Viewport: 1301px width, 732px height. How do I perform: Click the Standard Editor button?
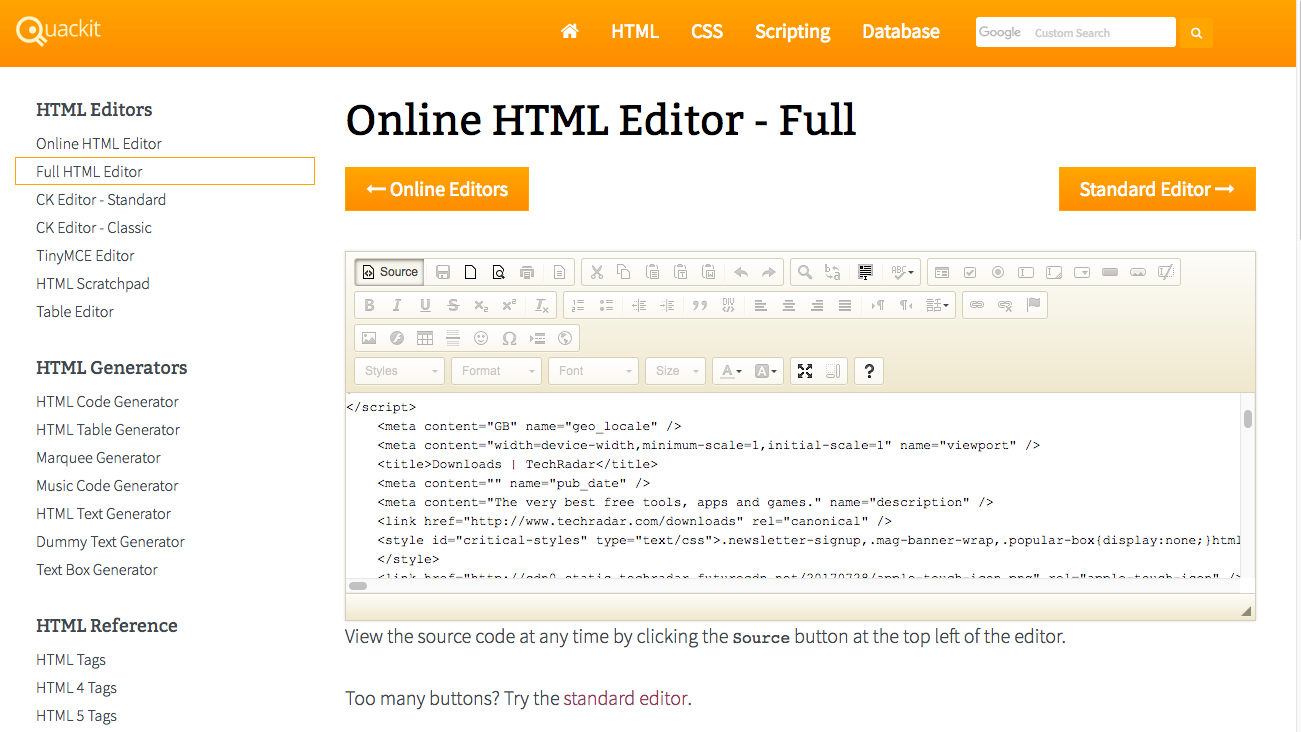(1157, 189)
